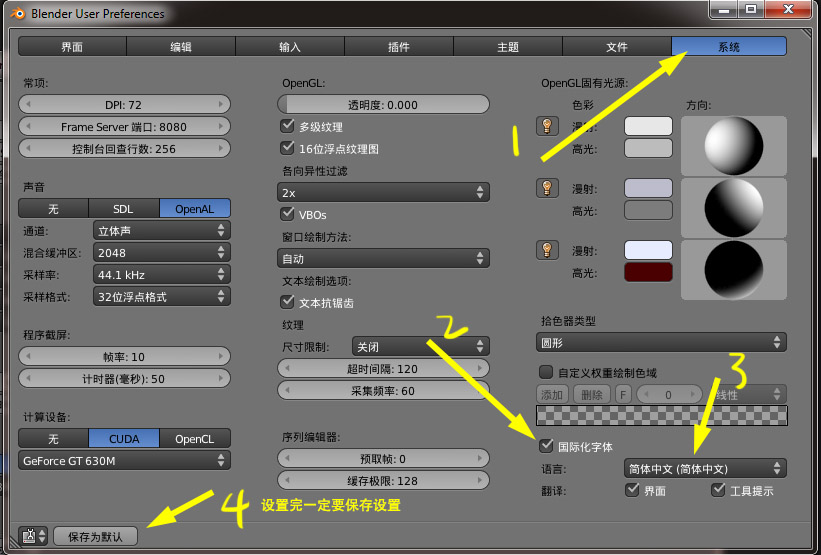Toggle the third OpenGL light bulb icon
821x555 pixels.
pyautogui.click(x=547, y=250)
